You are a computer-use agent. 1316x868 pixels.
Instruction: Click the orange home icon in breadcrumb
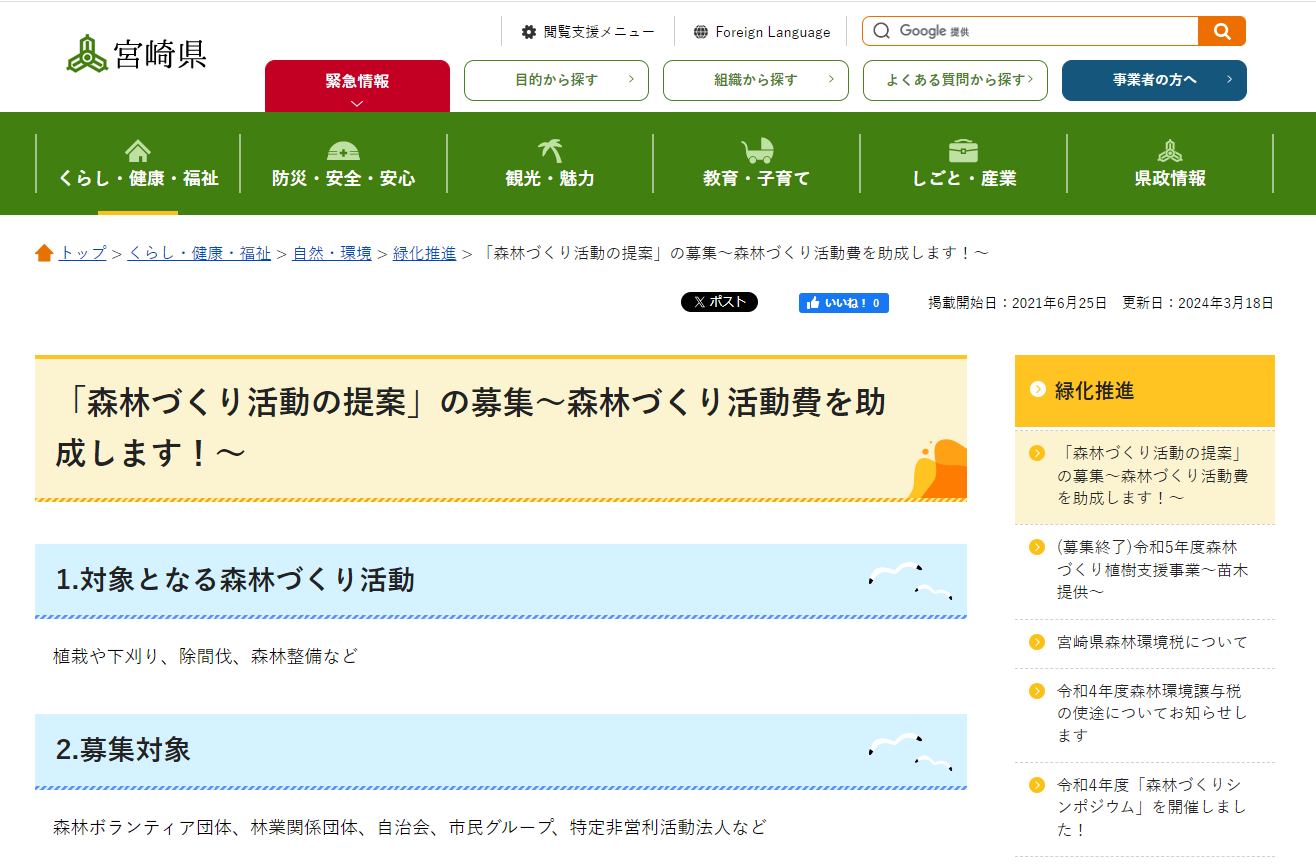tap(44, 253)
